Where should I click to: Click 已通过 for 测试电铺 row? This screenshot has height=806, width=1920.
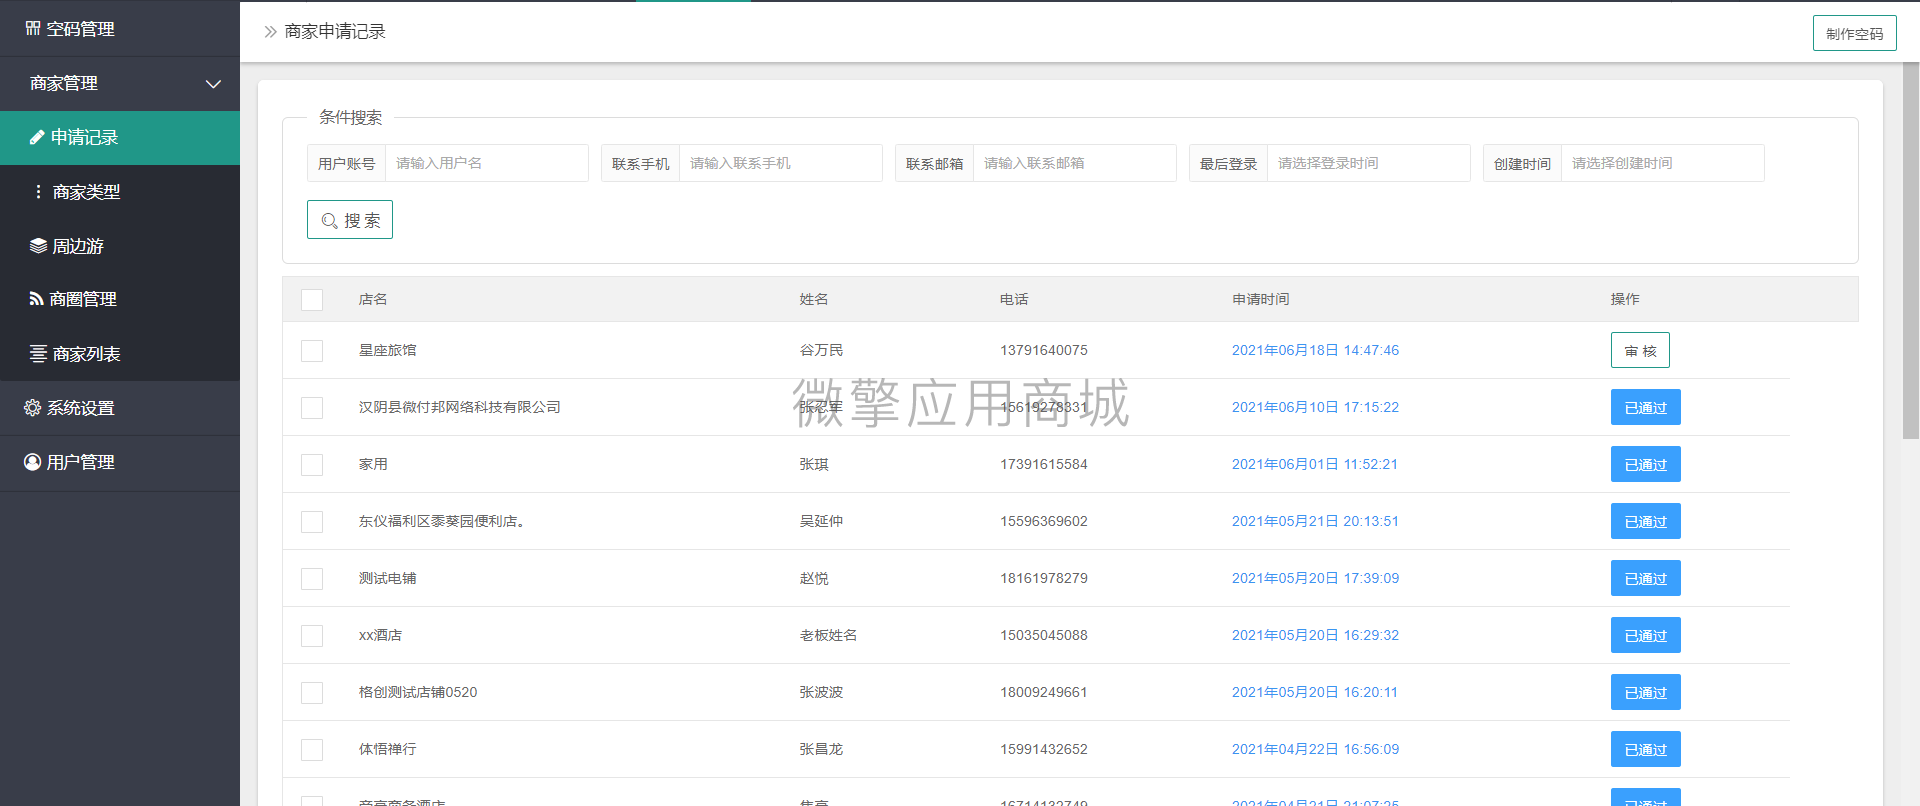(x=1645, y=578)
